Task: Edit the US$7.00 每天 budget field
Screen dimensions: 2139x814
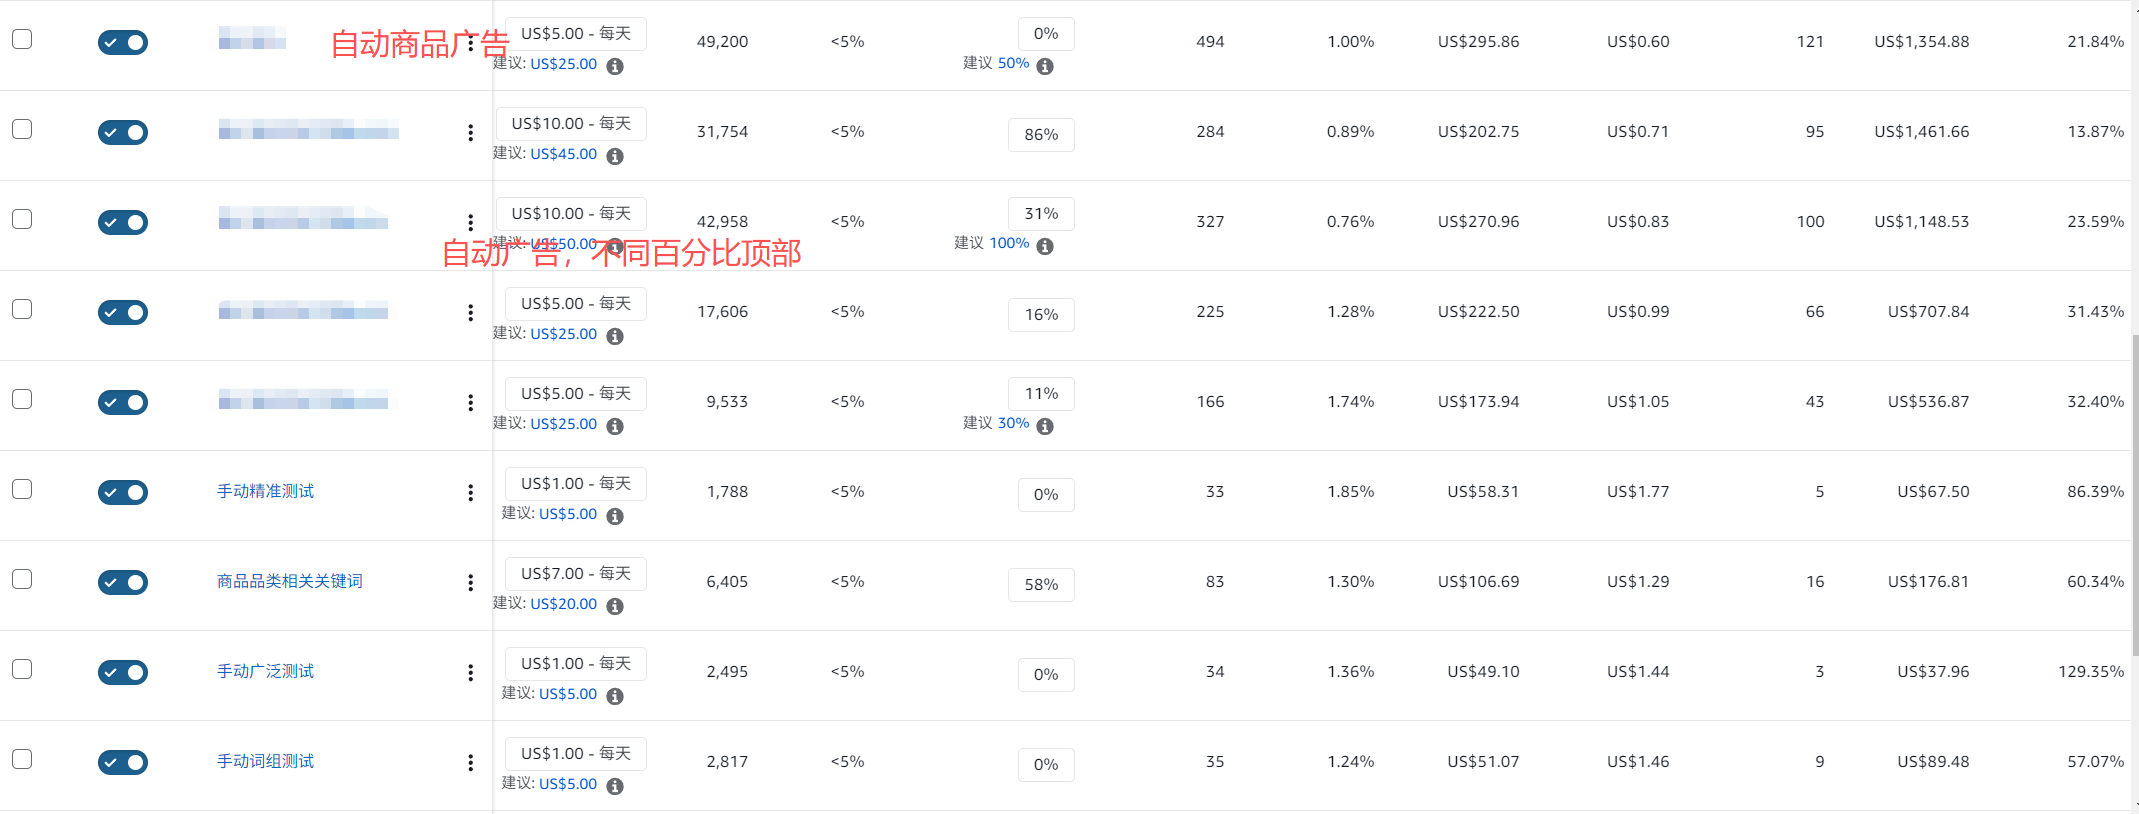Action: pyautogui.click(x=575, y=574)
